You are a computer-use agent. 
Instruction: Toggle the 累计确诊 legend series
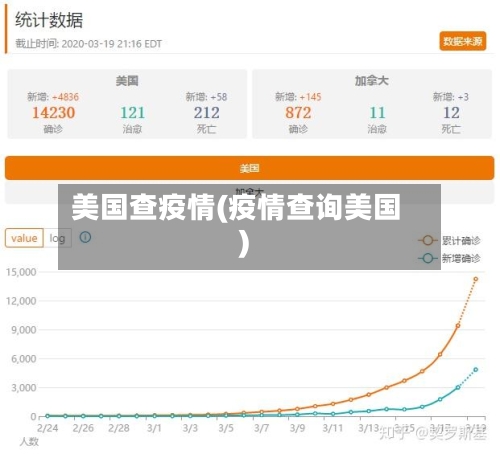449,240
